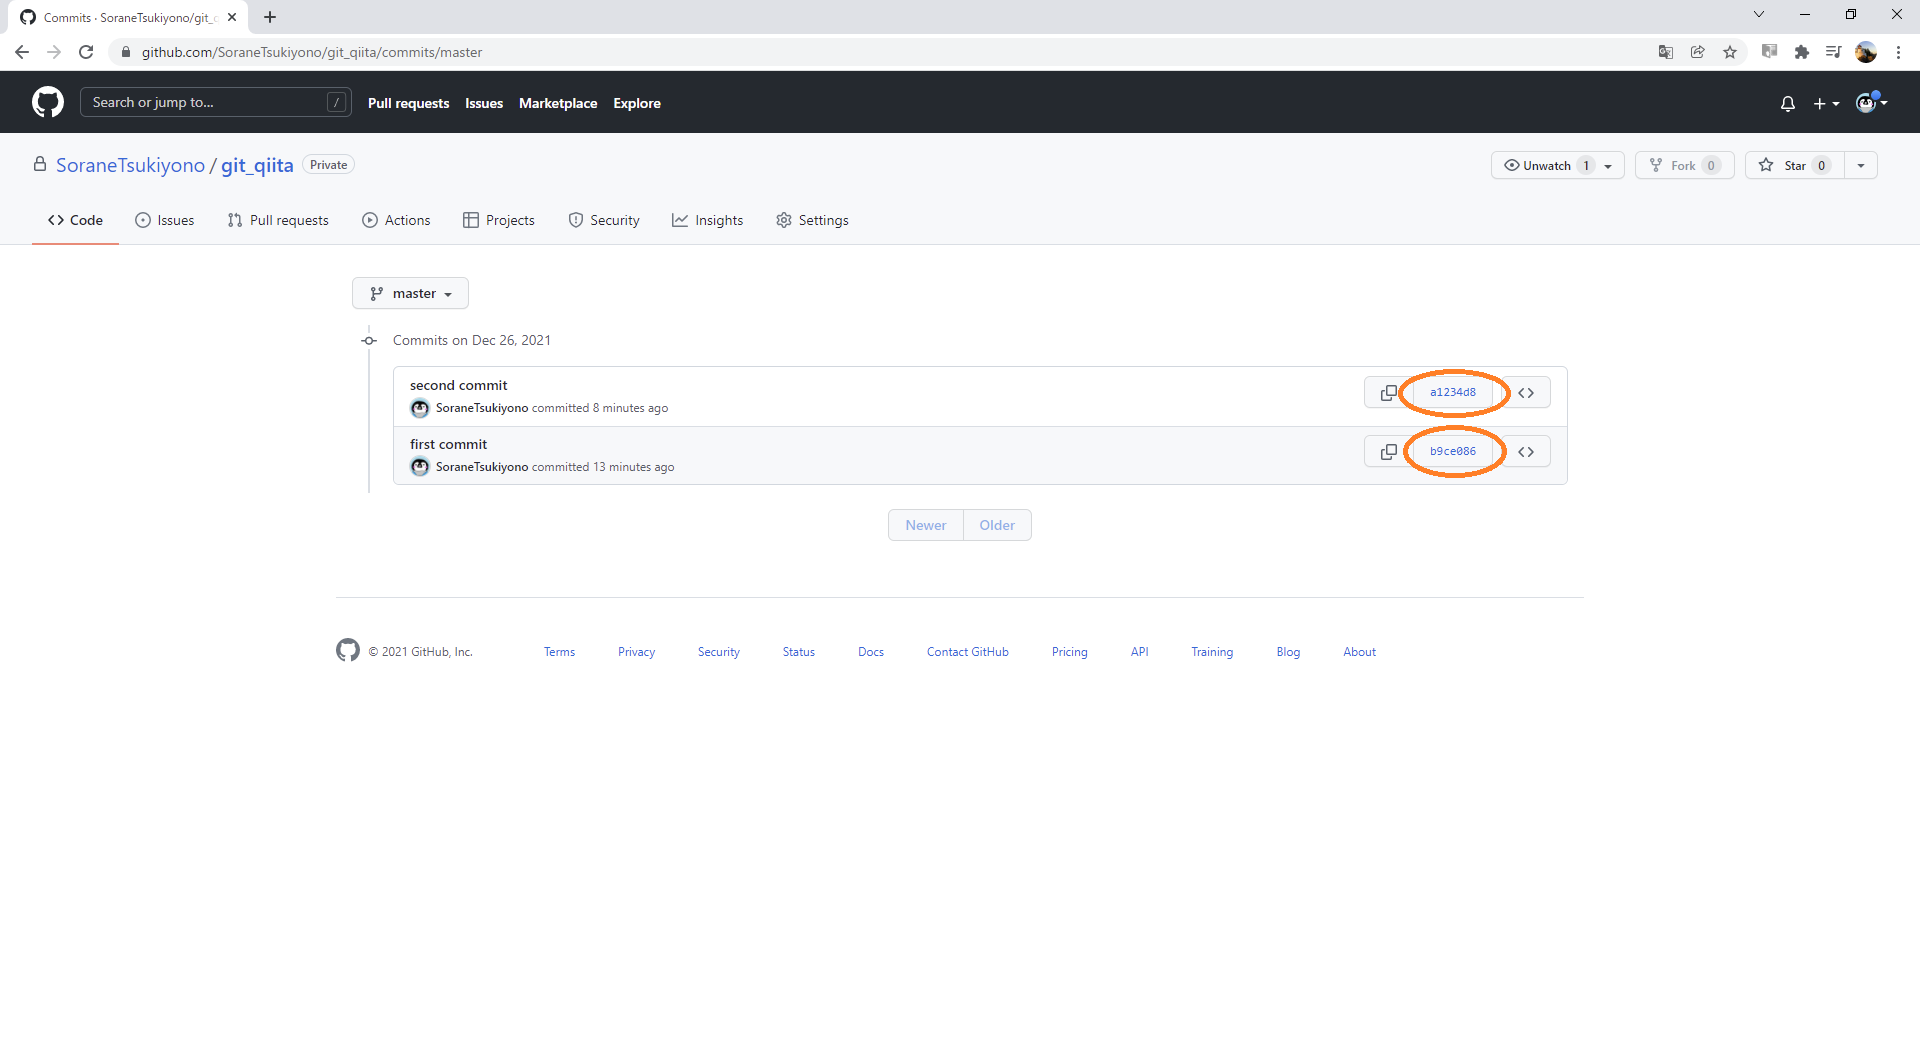Copy full SHA of the second commit
Viewport: 1920px width, 1040px height.
point(1387,392)
